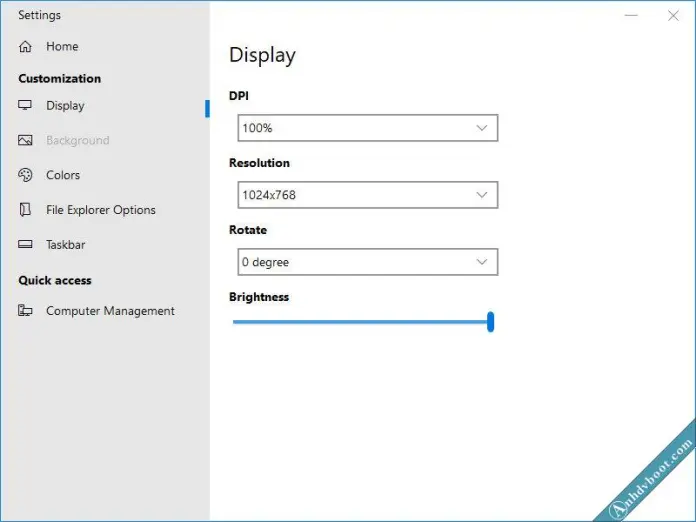Open the File Explorer Options page
This screenshot has height=522, width=696.
point(101,210)
